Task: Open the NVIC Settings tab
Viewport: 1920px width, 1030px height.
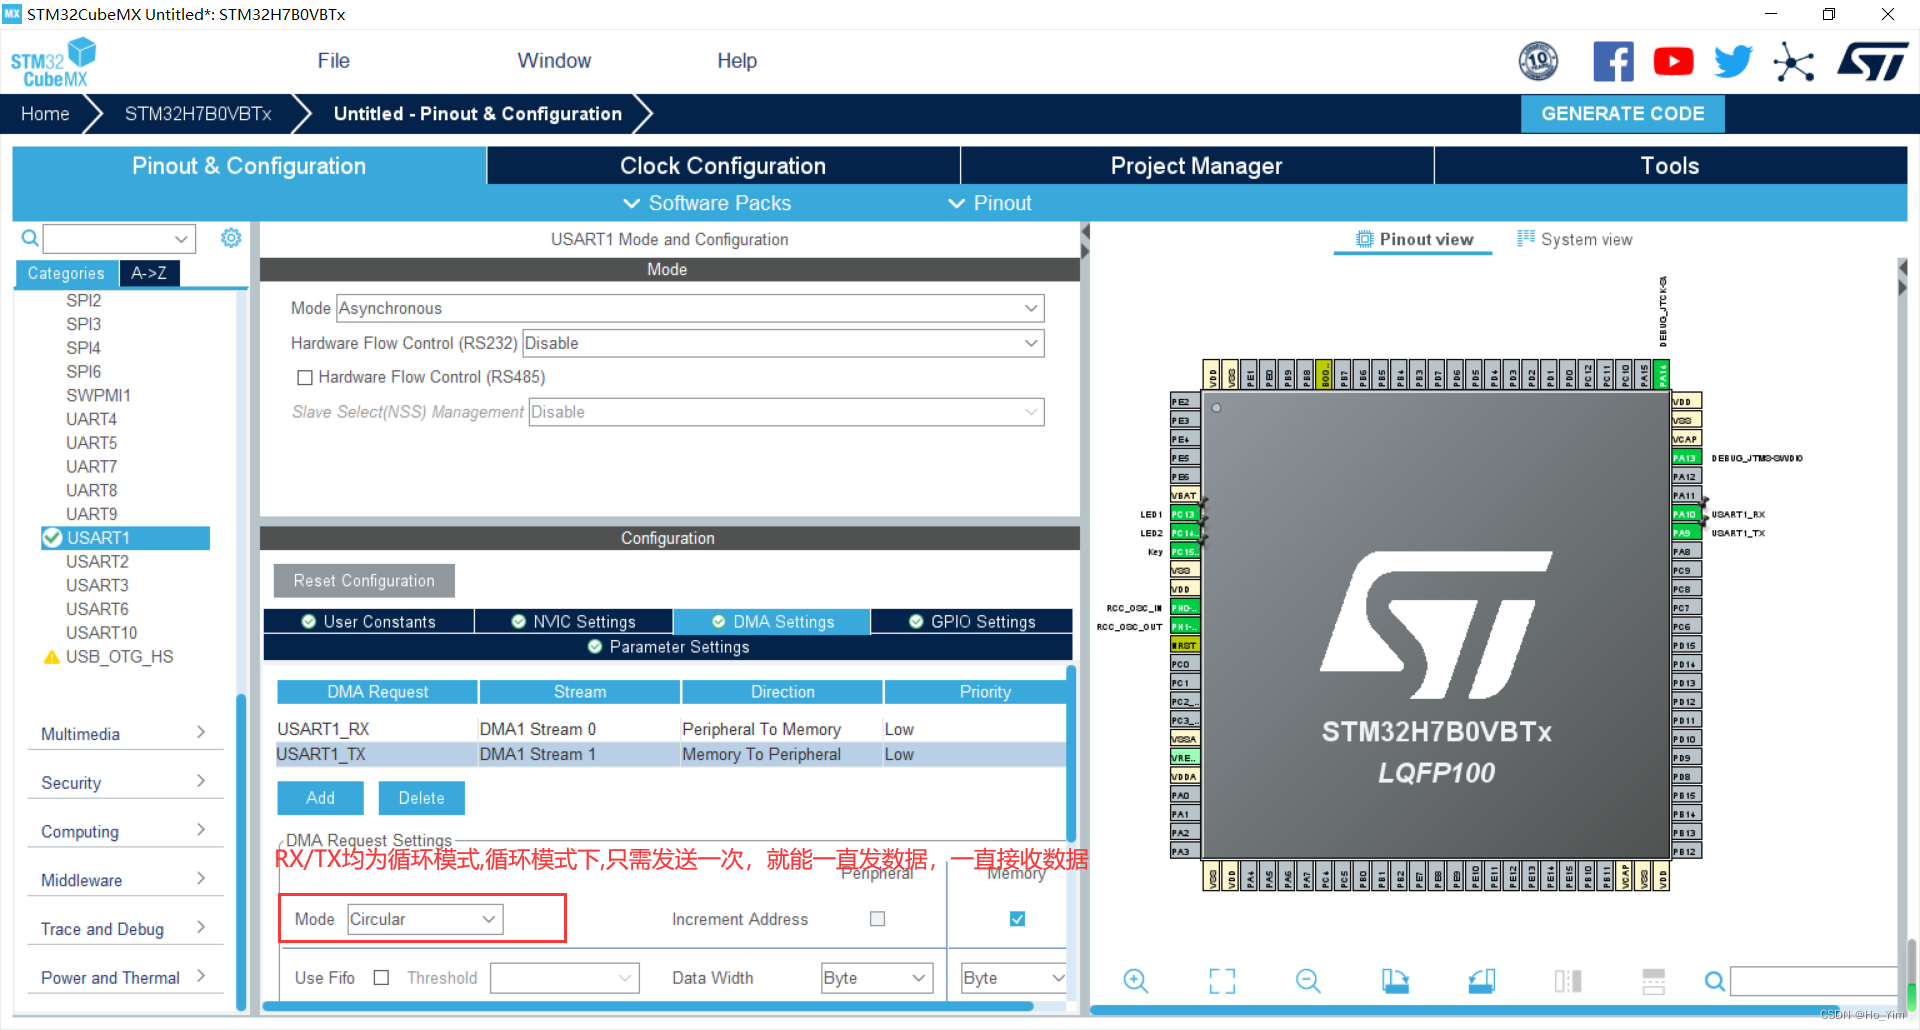Action: click(x=574, y=621)
